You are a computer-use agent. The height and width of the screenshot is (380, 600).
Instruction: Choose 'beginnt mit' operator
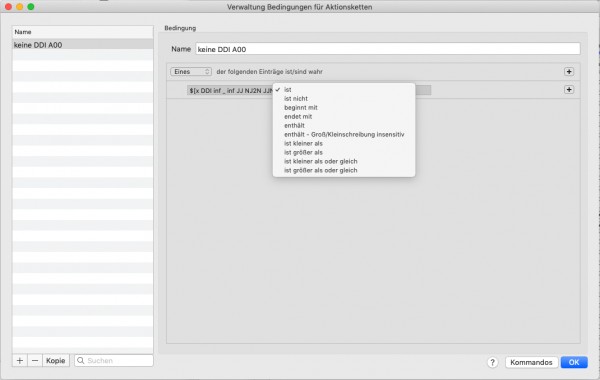pyautogui.click(x=344, y=108)
